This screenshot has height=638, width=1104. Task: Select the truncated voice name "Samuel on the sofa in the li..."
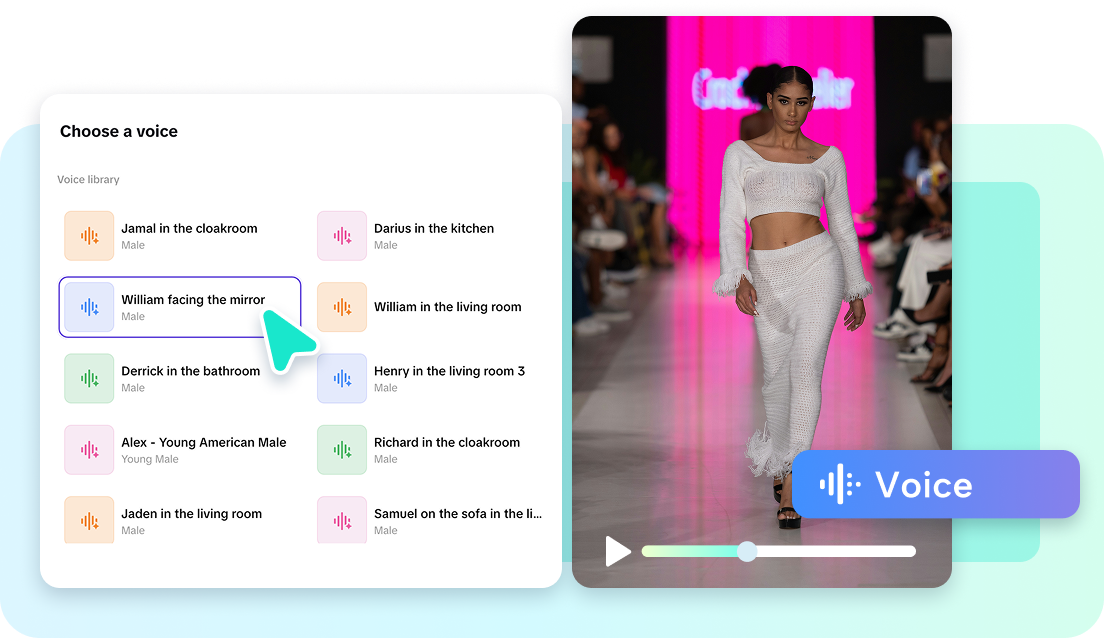(458, 513)
